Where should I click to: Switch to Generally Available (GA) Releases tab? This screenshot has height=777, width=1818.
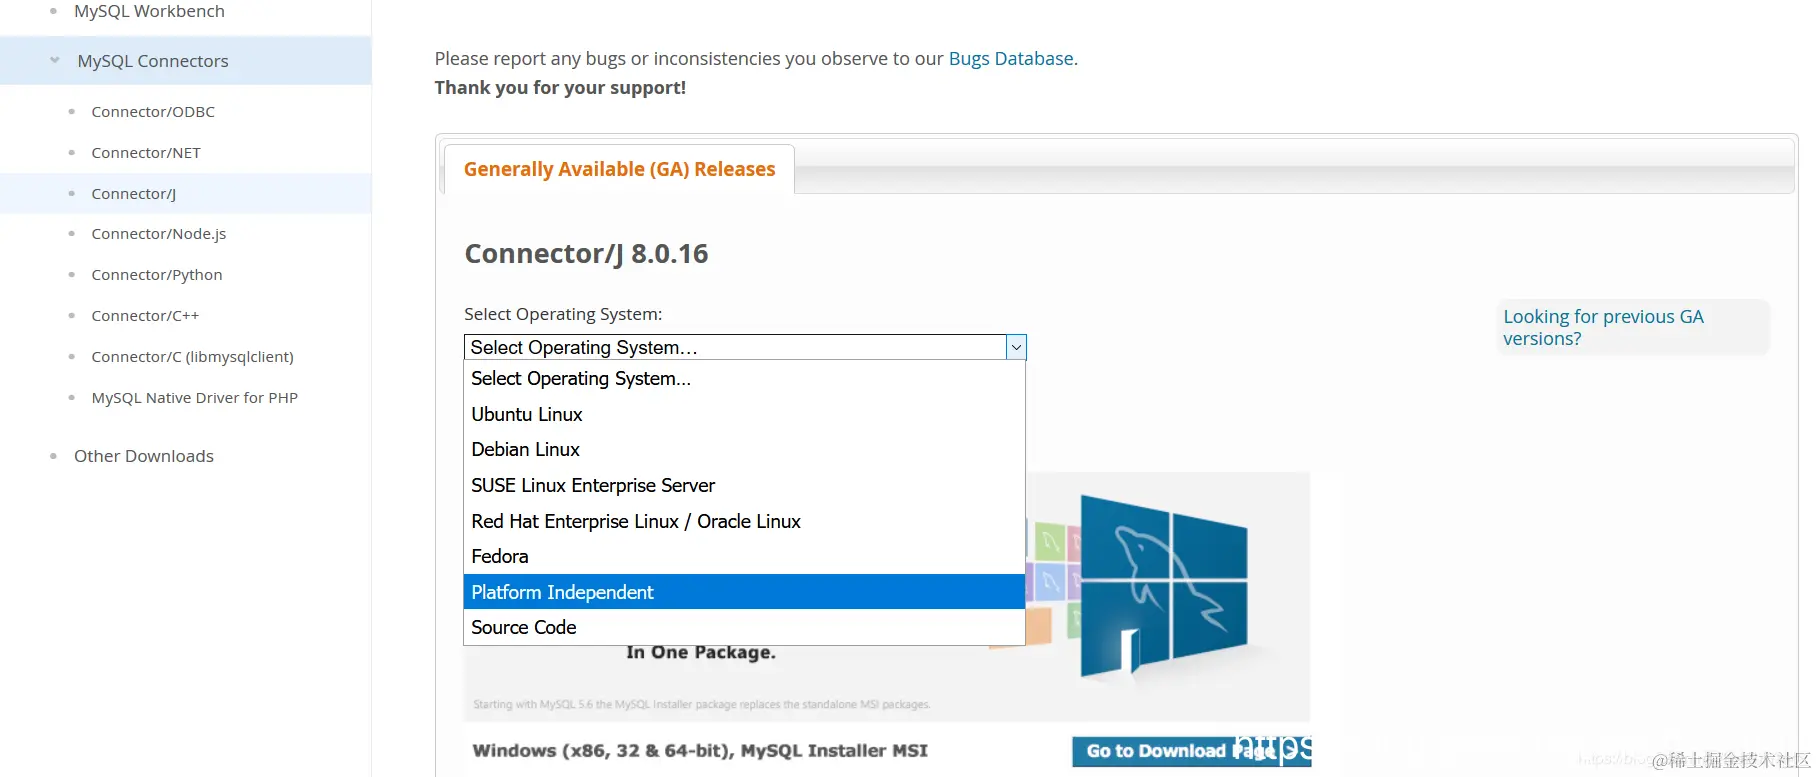[619, 169]
